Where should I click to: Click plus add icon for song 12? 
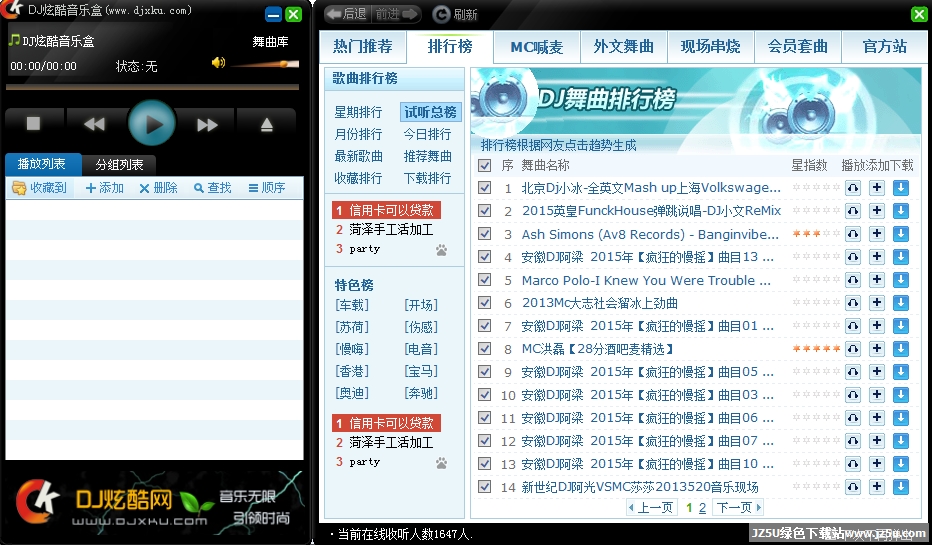877,441
